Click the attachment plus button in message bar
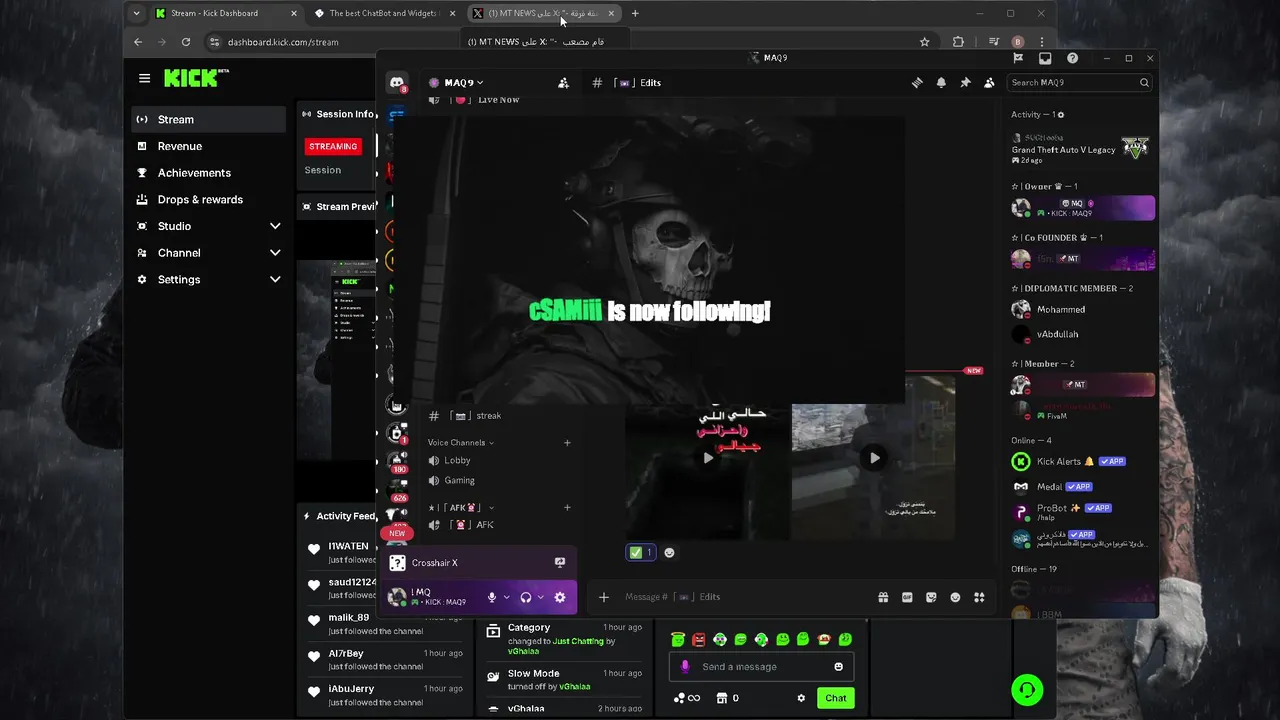Viewport: 1280px width, 720px height. pyautogui.click(x=604, y=597)
